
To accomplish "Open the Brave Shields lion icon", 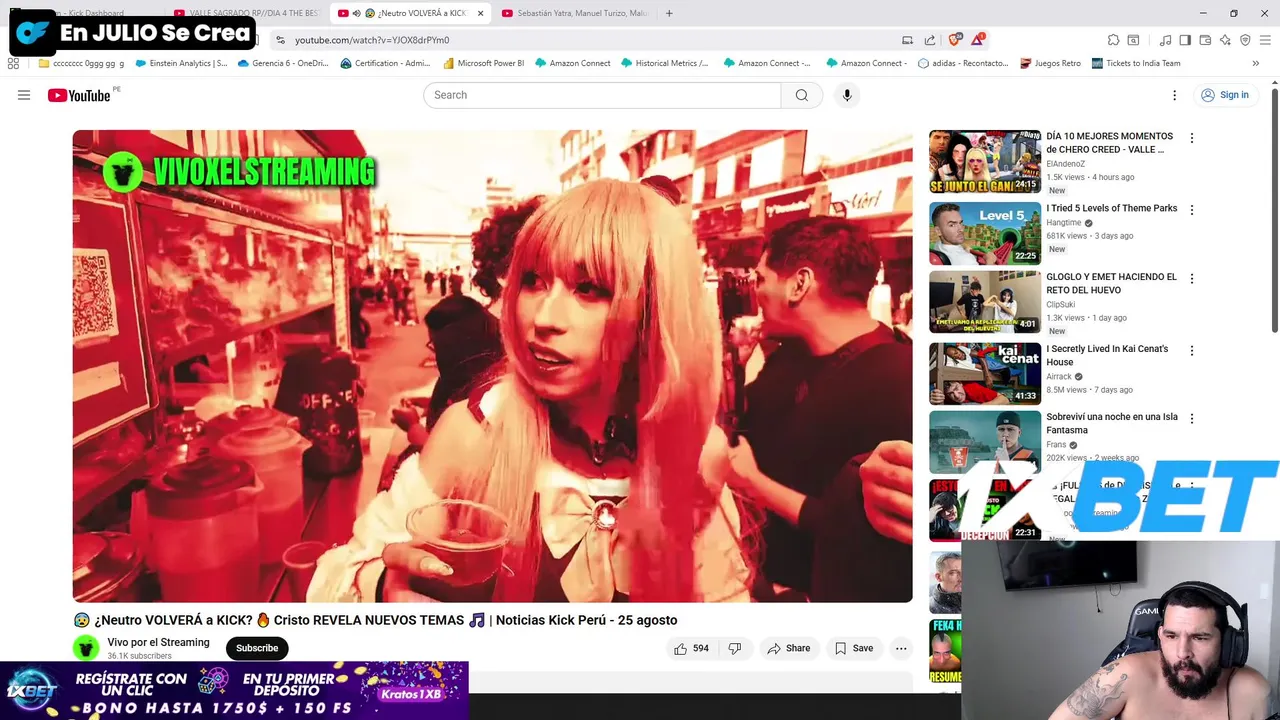I will [954, 40].
